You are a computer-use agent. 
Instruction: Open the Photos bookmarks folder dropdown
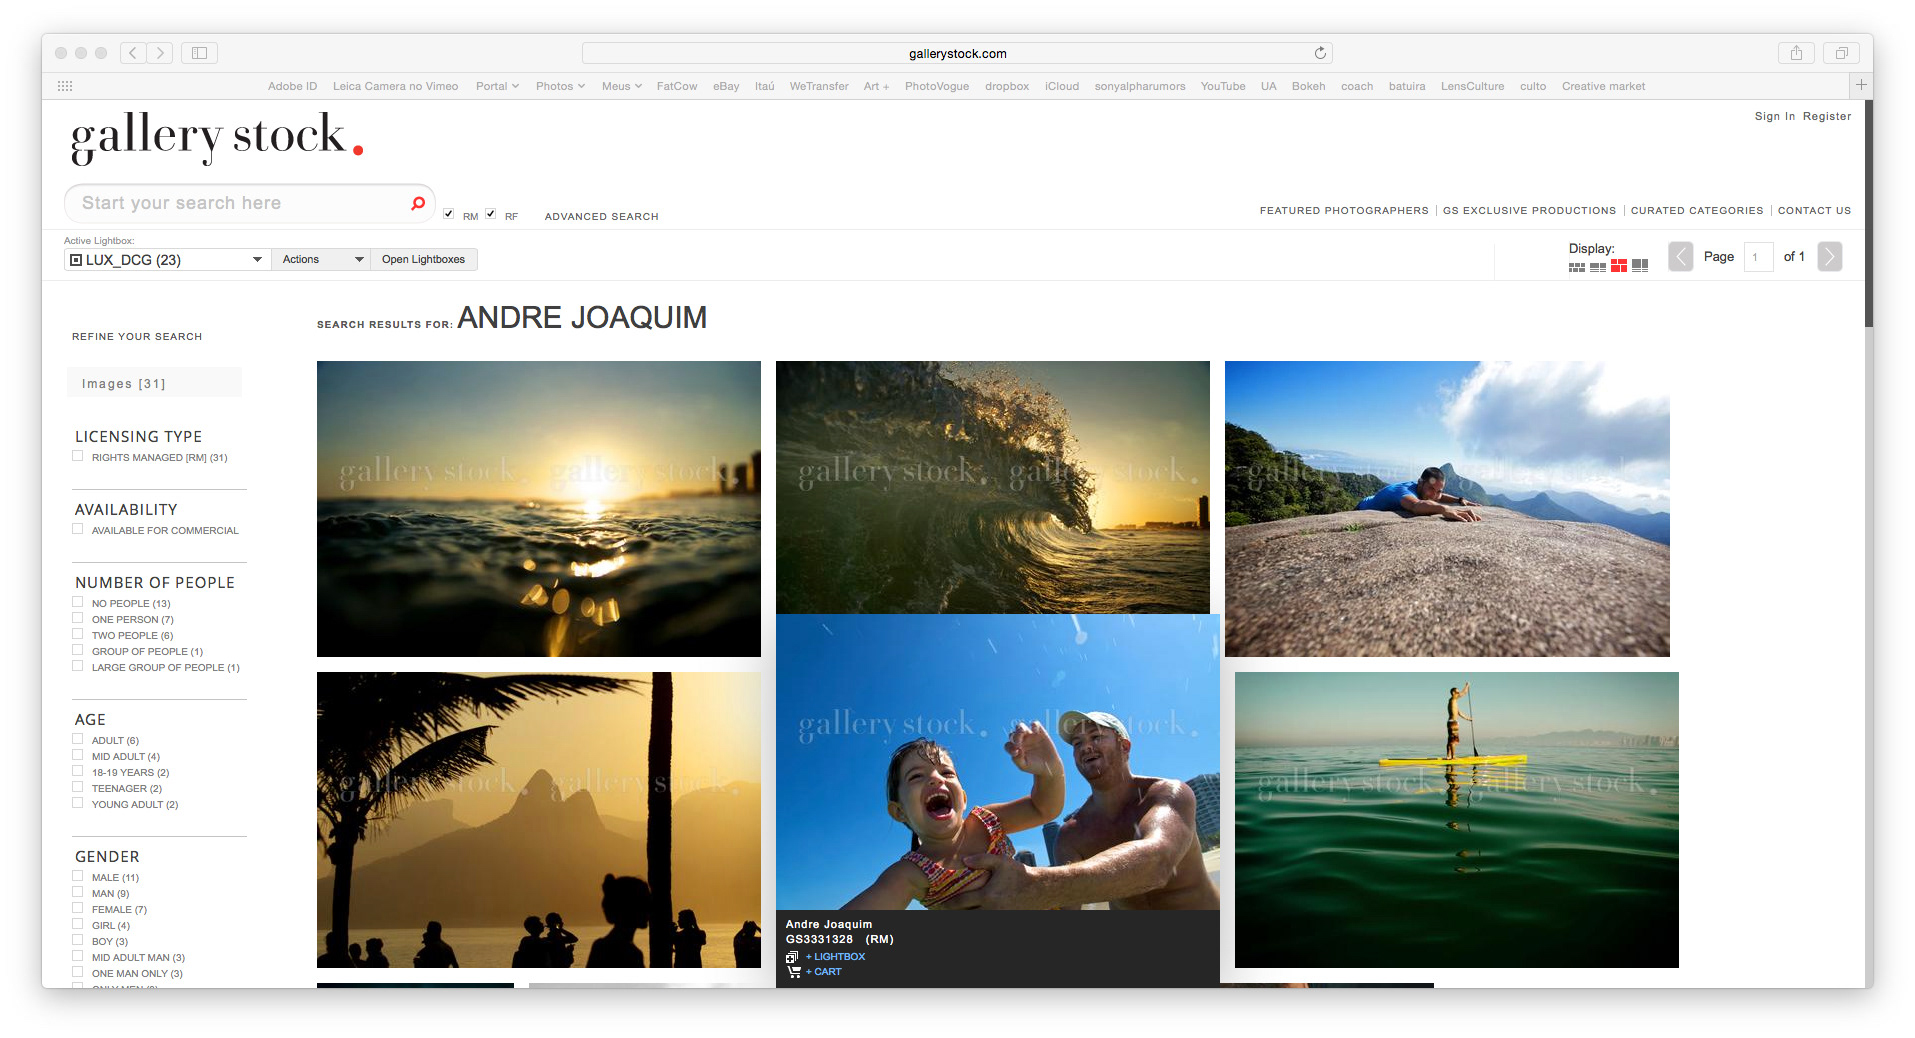[x=560, y=86]
